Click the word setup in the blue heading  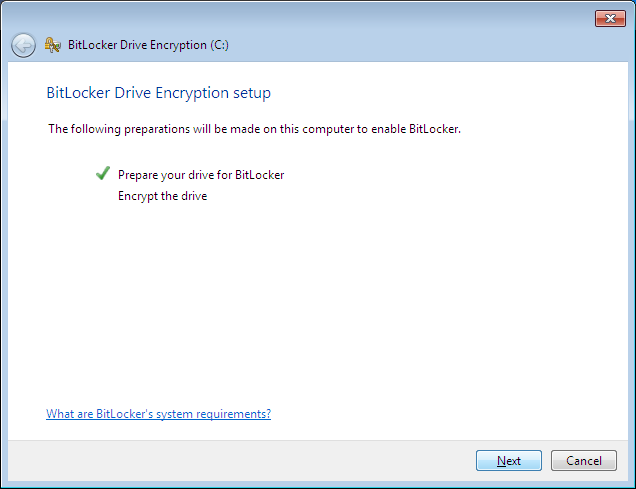pyautogui.click(x=252, y=93)
